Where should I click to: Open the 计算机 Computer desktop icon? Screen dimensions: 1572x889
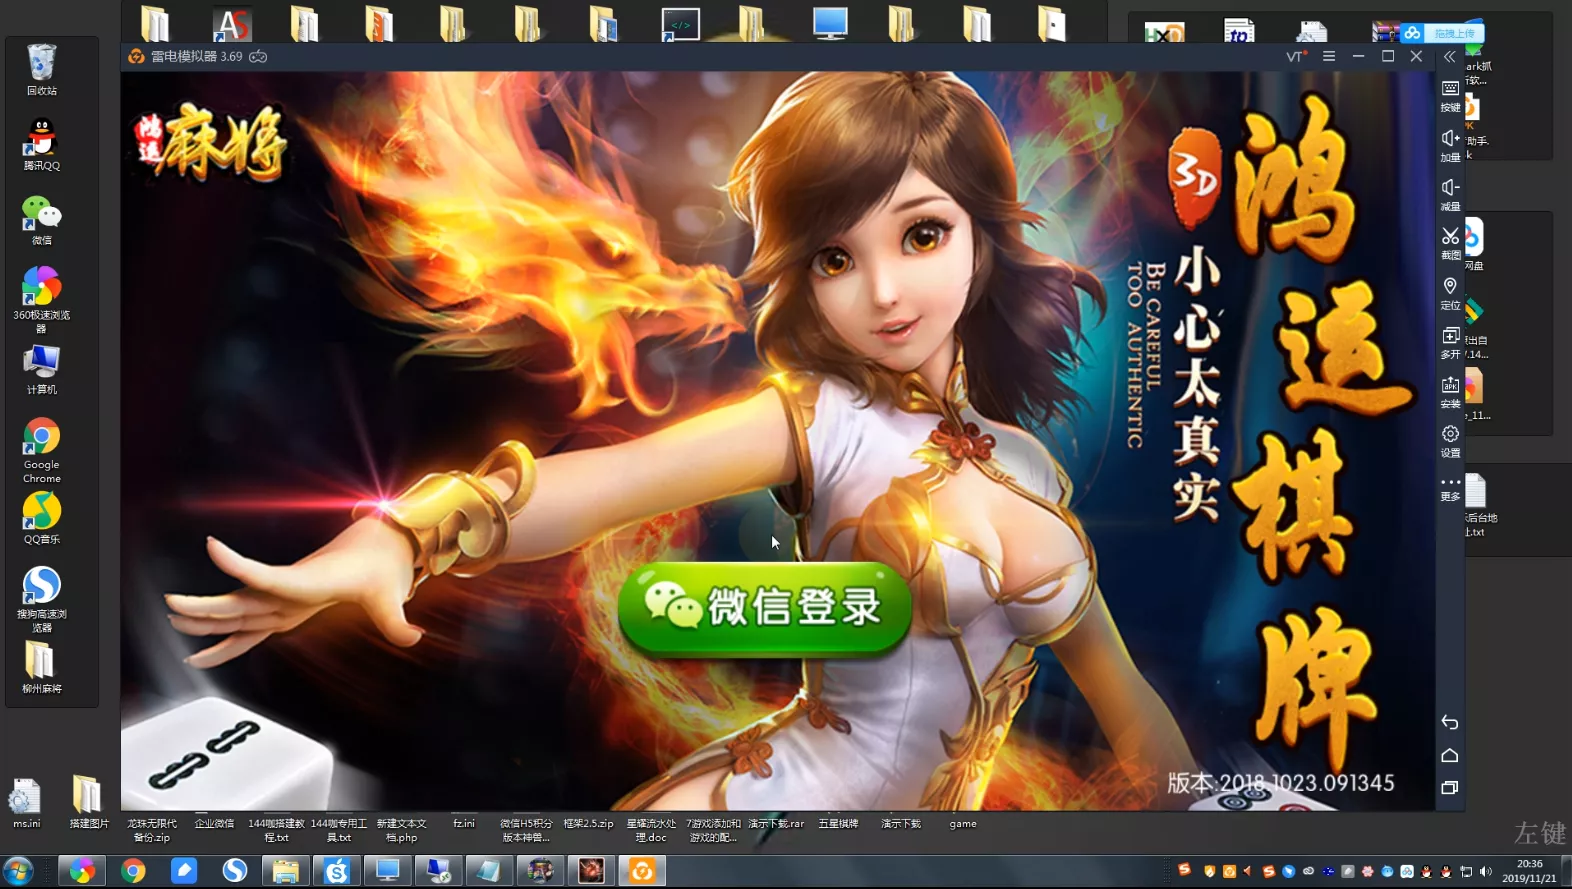point(42,370)
